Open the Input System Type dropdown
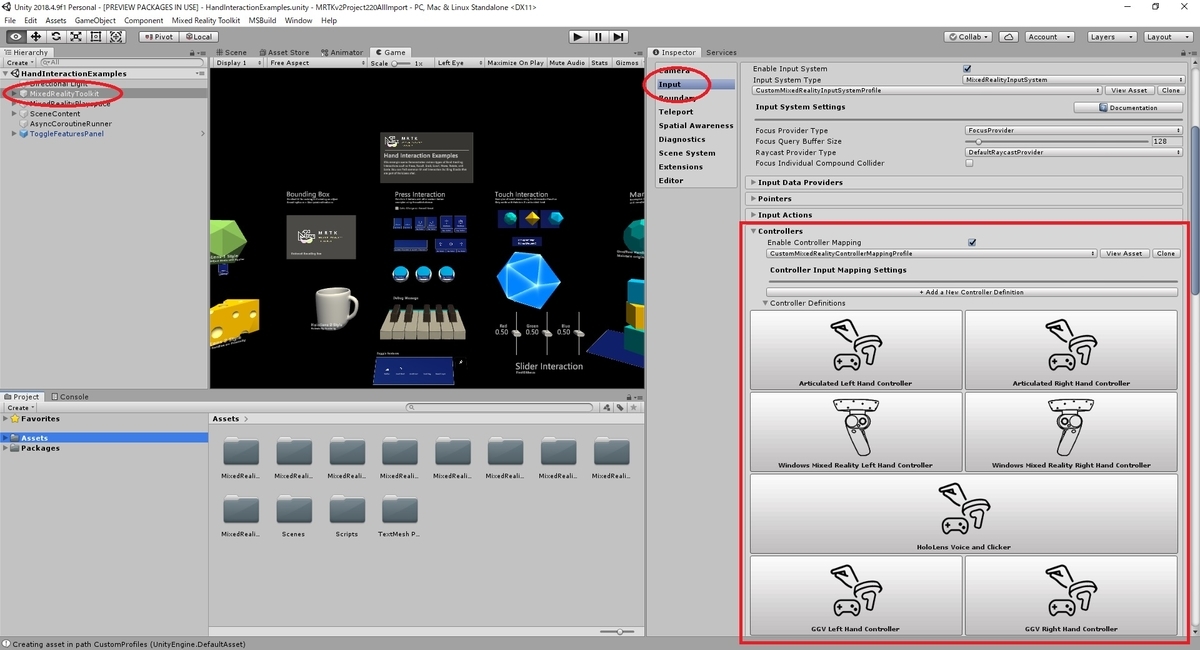Image resolution: width=1200 pixels, height=650 pixels. [1072, 79]
